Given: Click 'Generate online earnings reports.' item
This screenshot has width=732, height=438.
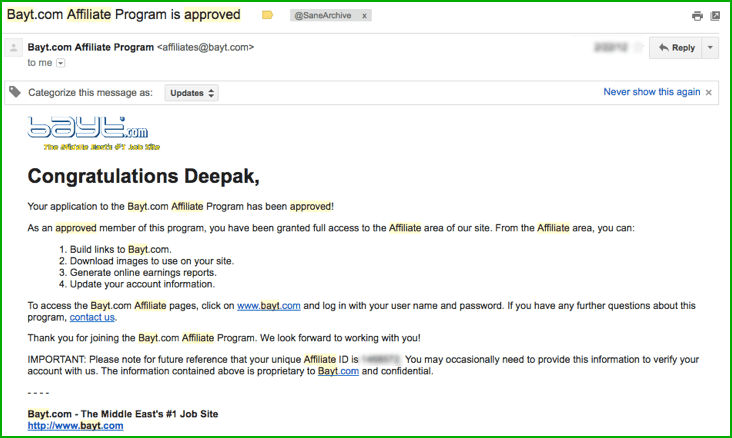Looking at the screenshot, I should click(x=143, y=273).
